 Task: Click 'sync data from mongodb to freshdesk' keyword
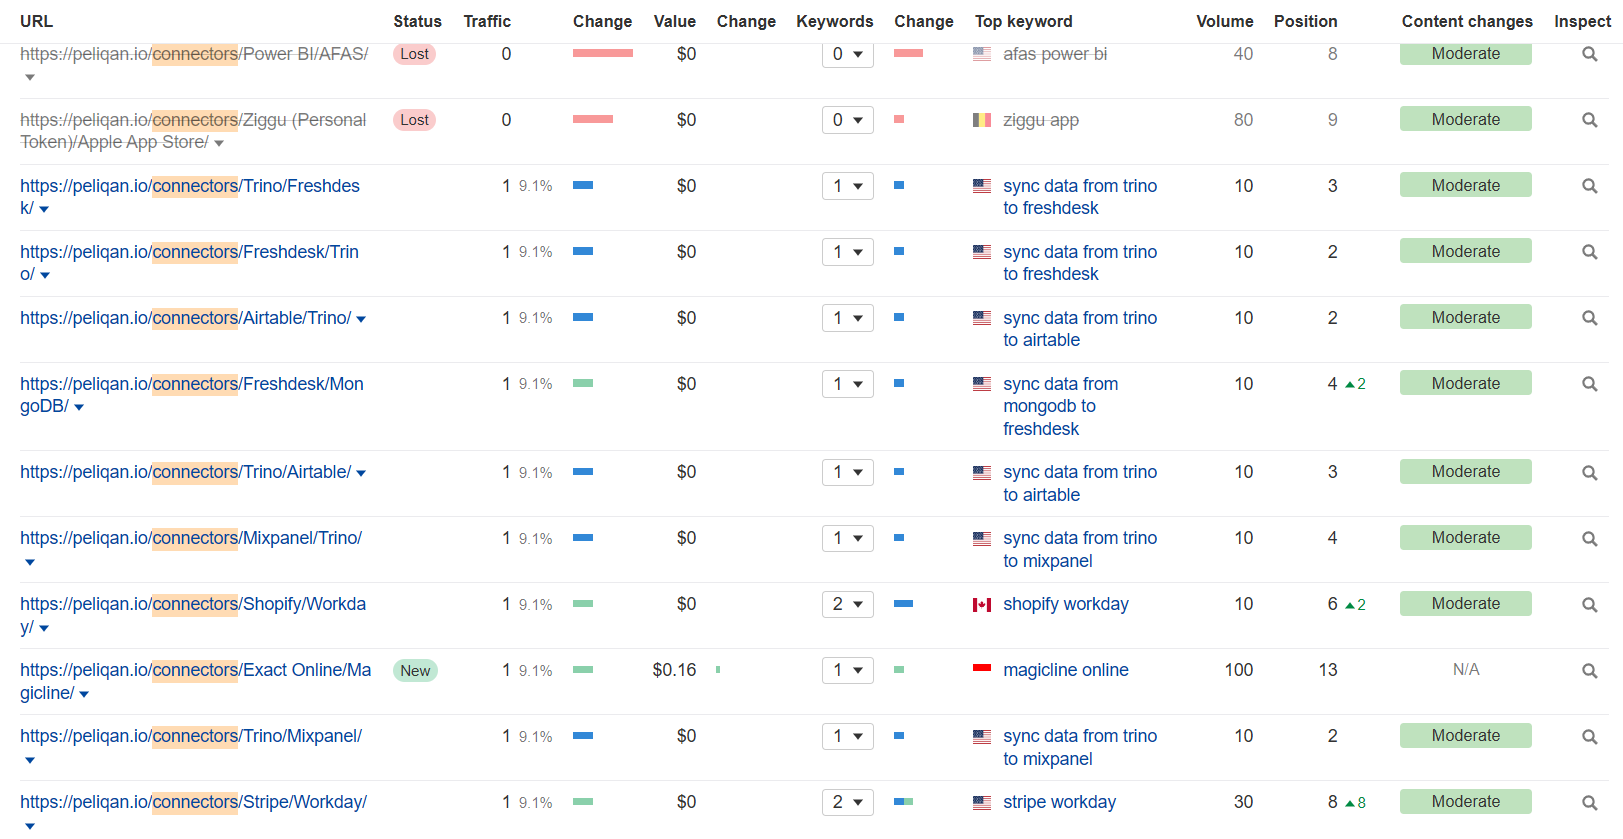(x=1061, y=406)
